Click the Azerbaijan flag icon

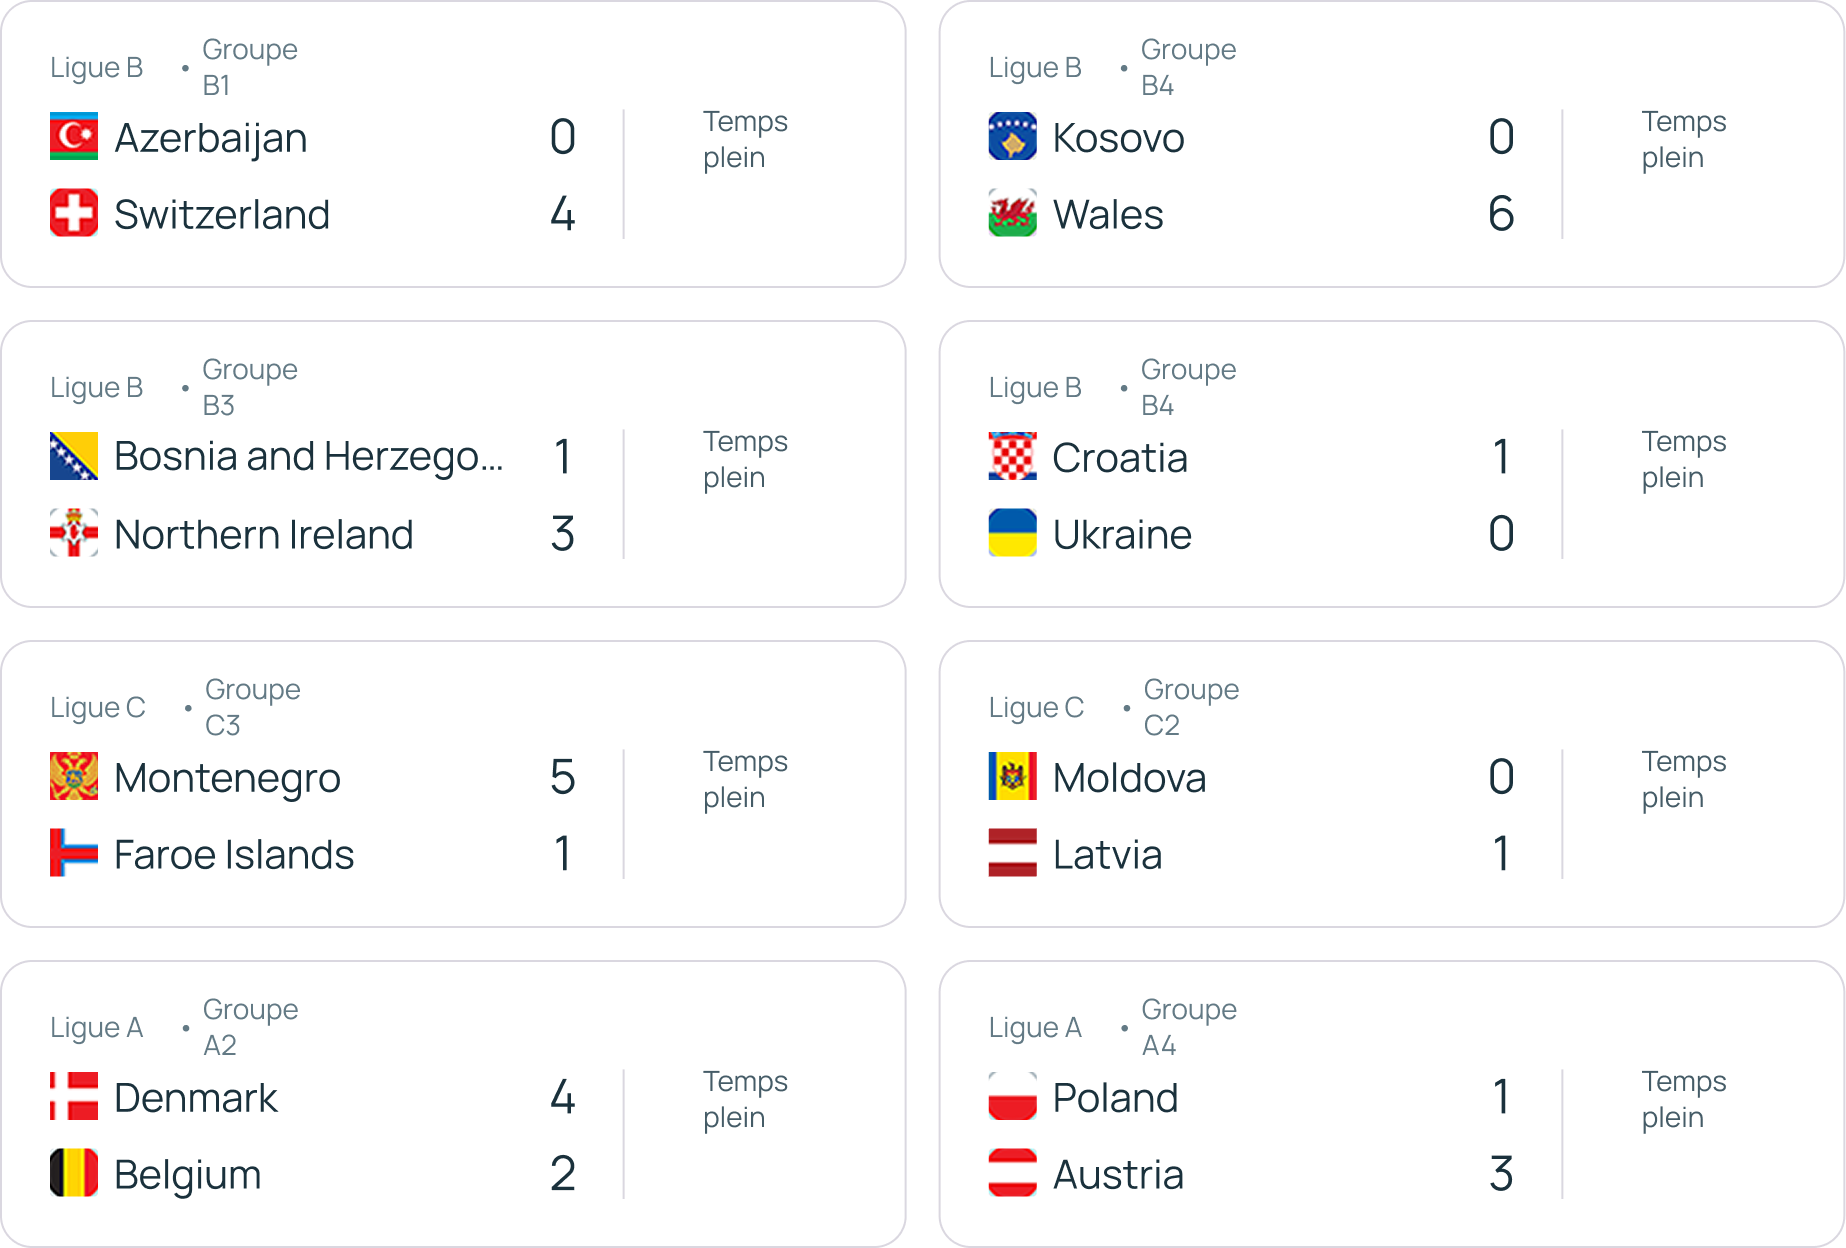[x=74, y=137]
